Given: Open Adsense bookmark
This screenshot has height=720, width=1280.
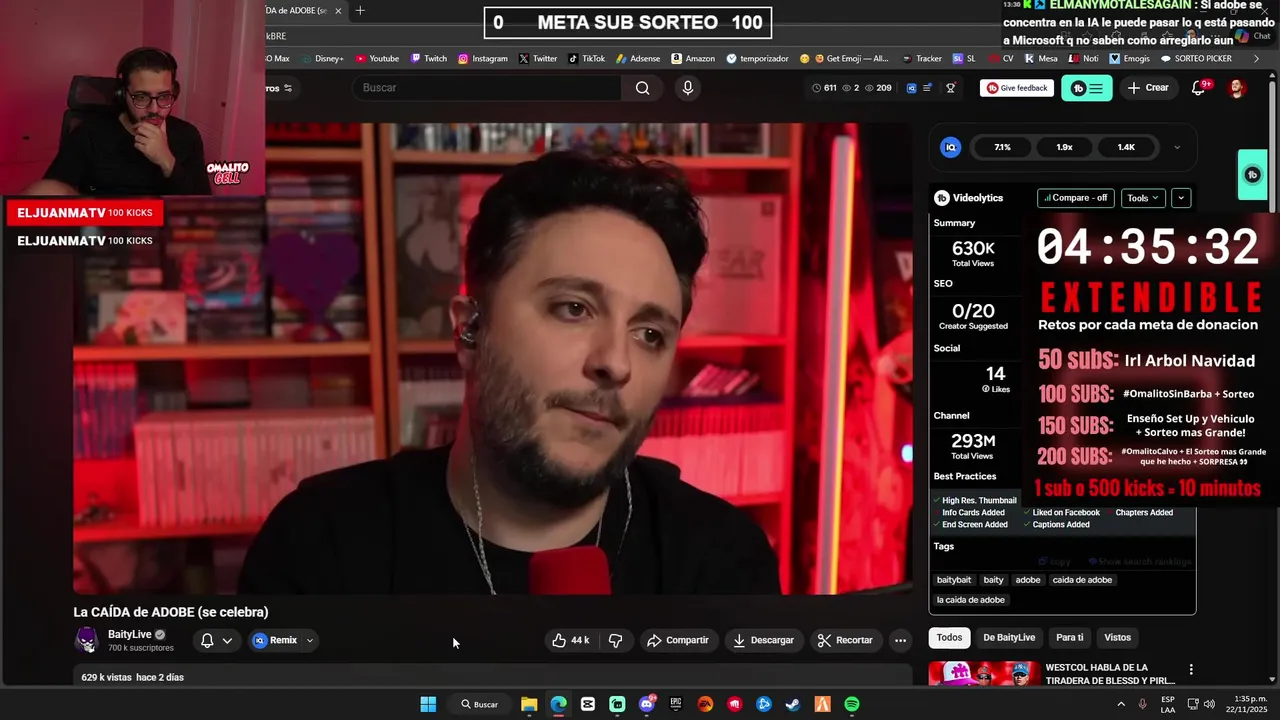Looking at the screenshot, I should pyautogui.click(x=638, y=59).
